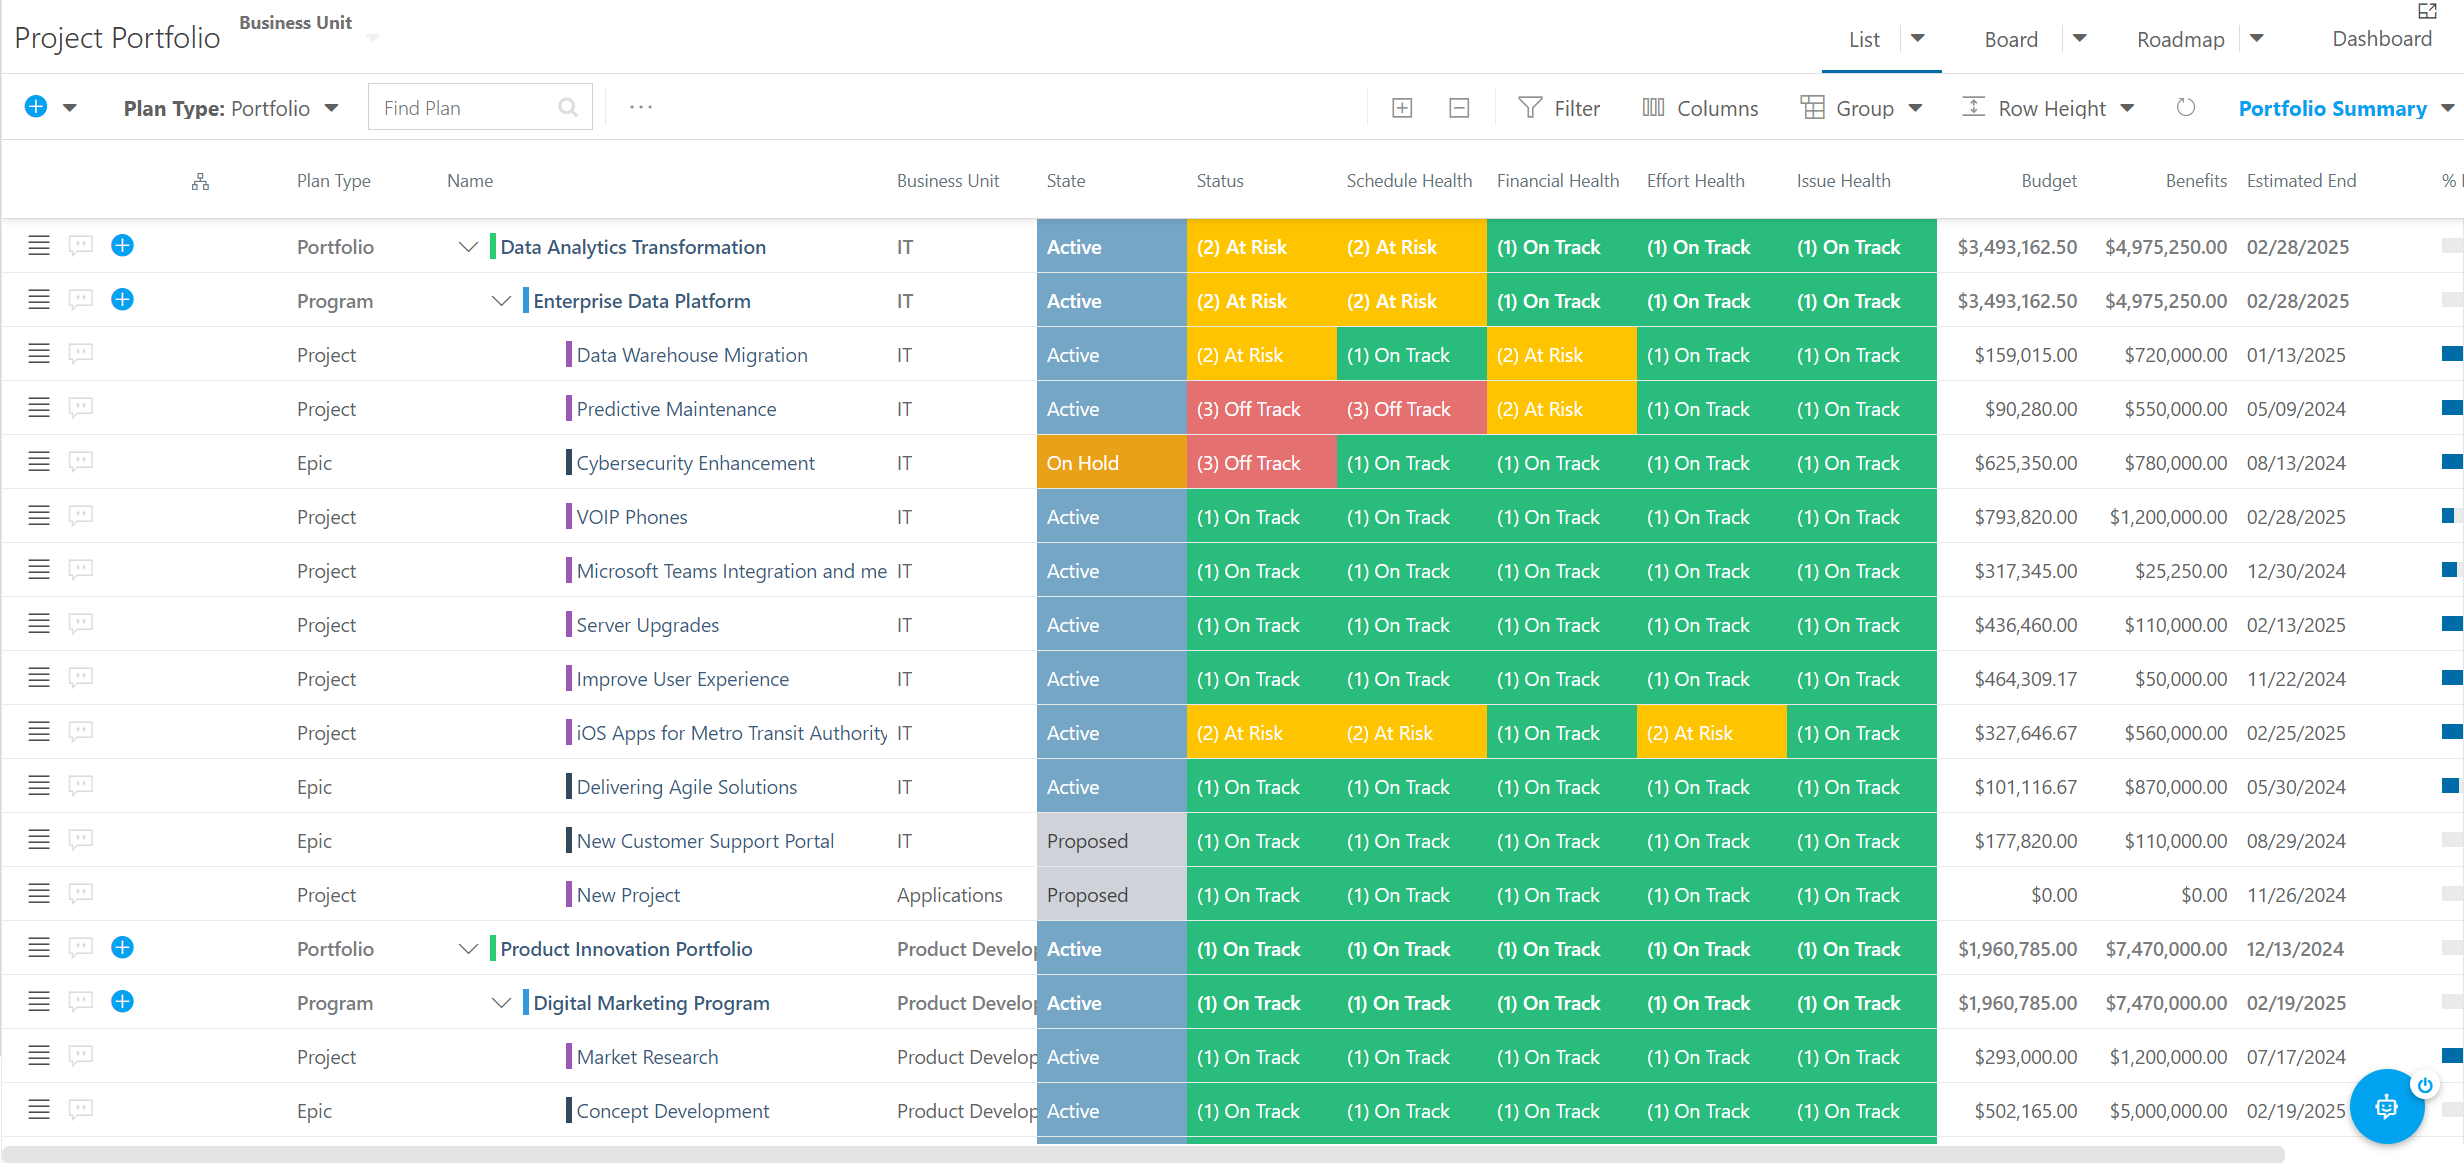The width and height of the screenshot is (2464, 1163).
Task: Add item under Enterprise Data Platform
Action: click(122, 299)
